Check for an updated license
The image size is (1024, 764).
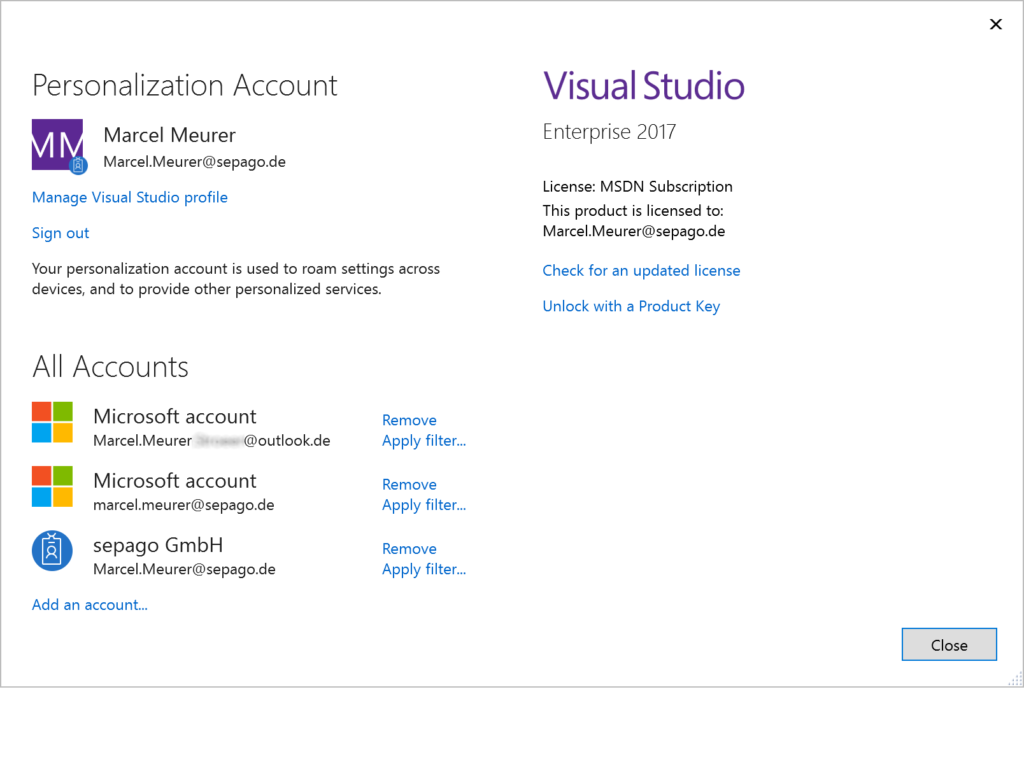coord(641,270)
